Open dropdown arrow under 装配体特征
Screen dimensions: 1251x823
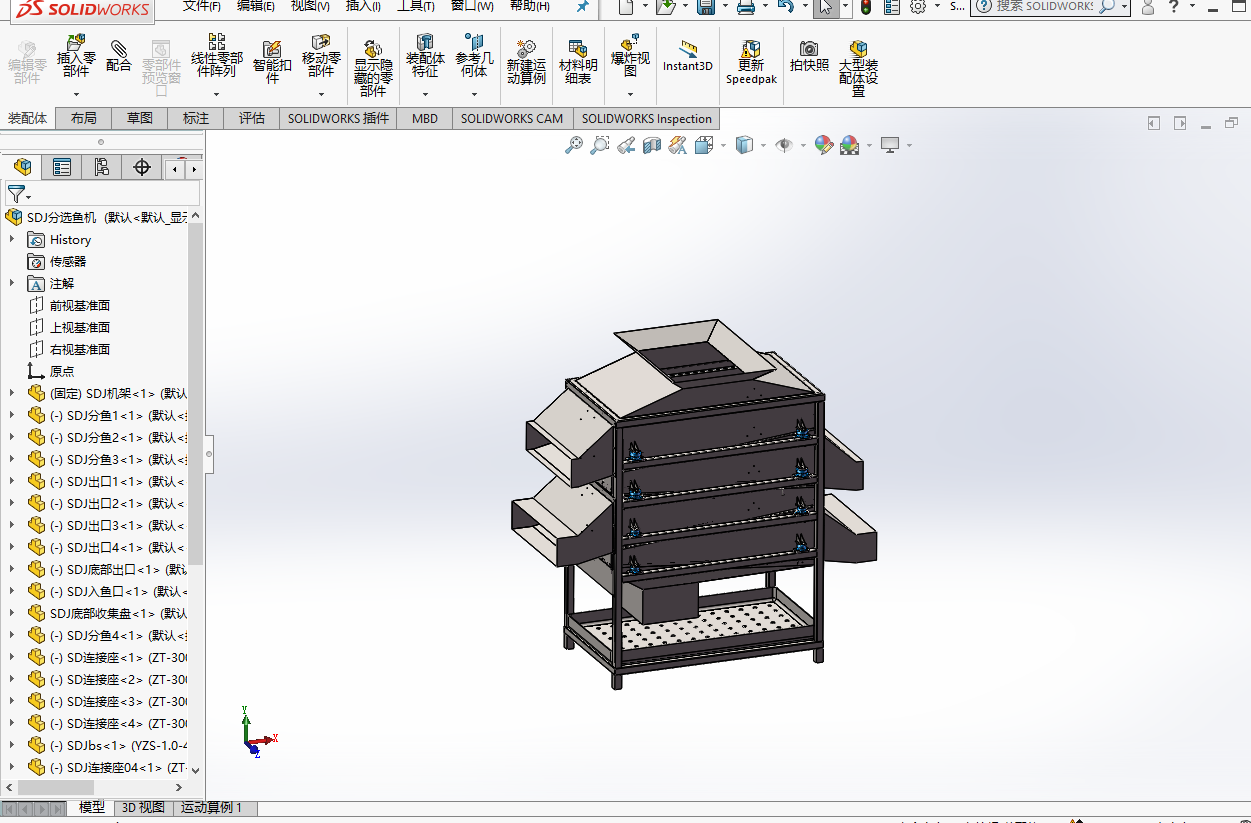[425, 94]
